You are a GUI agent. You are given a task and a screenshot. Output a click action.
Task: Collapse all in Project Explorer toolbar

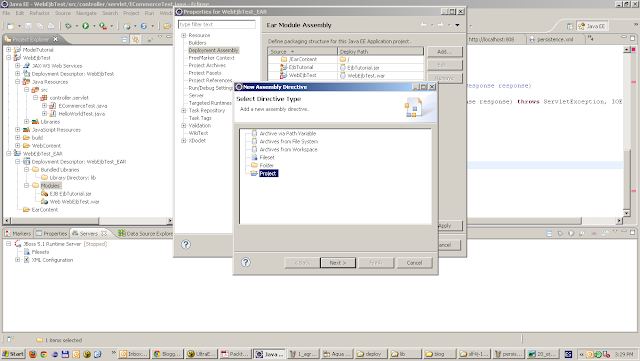tap(124, 39)
